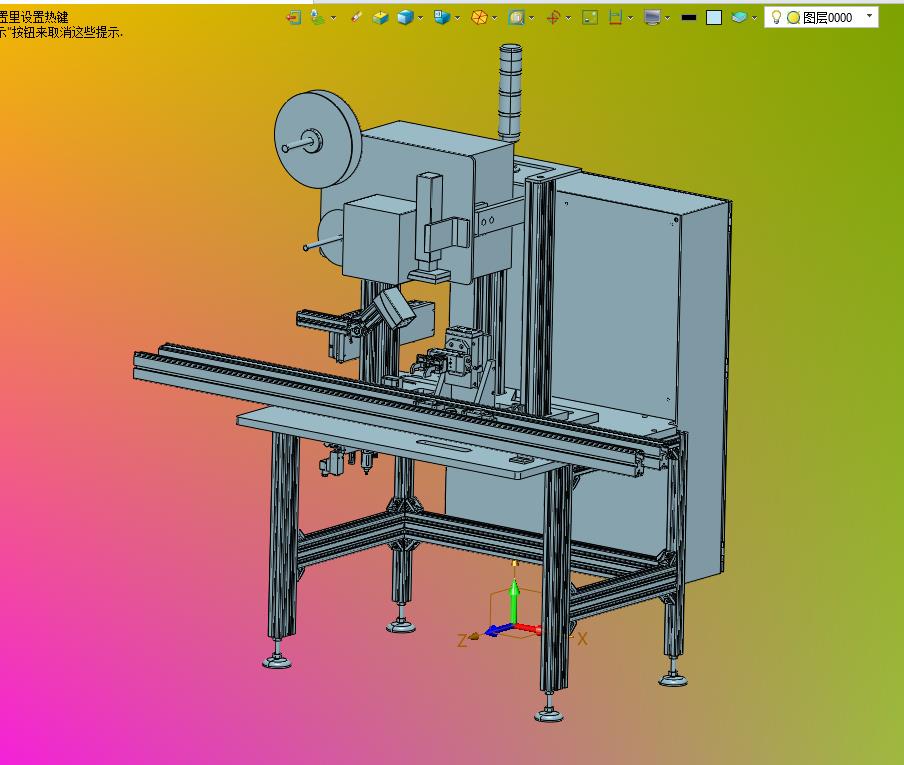The height and width of the screenshot is (765, 904).
Task: Select the signal tower light on model
Action: [510, 92]
